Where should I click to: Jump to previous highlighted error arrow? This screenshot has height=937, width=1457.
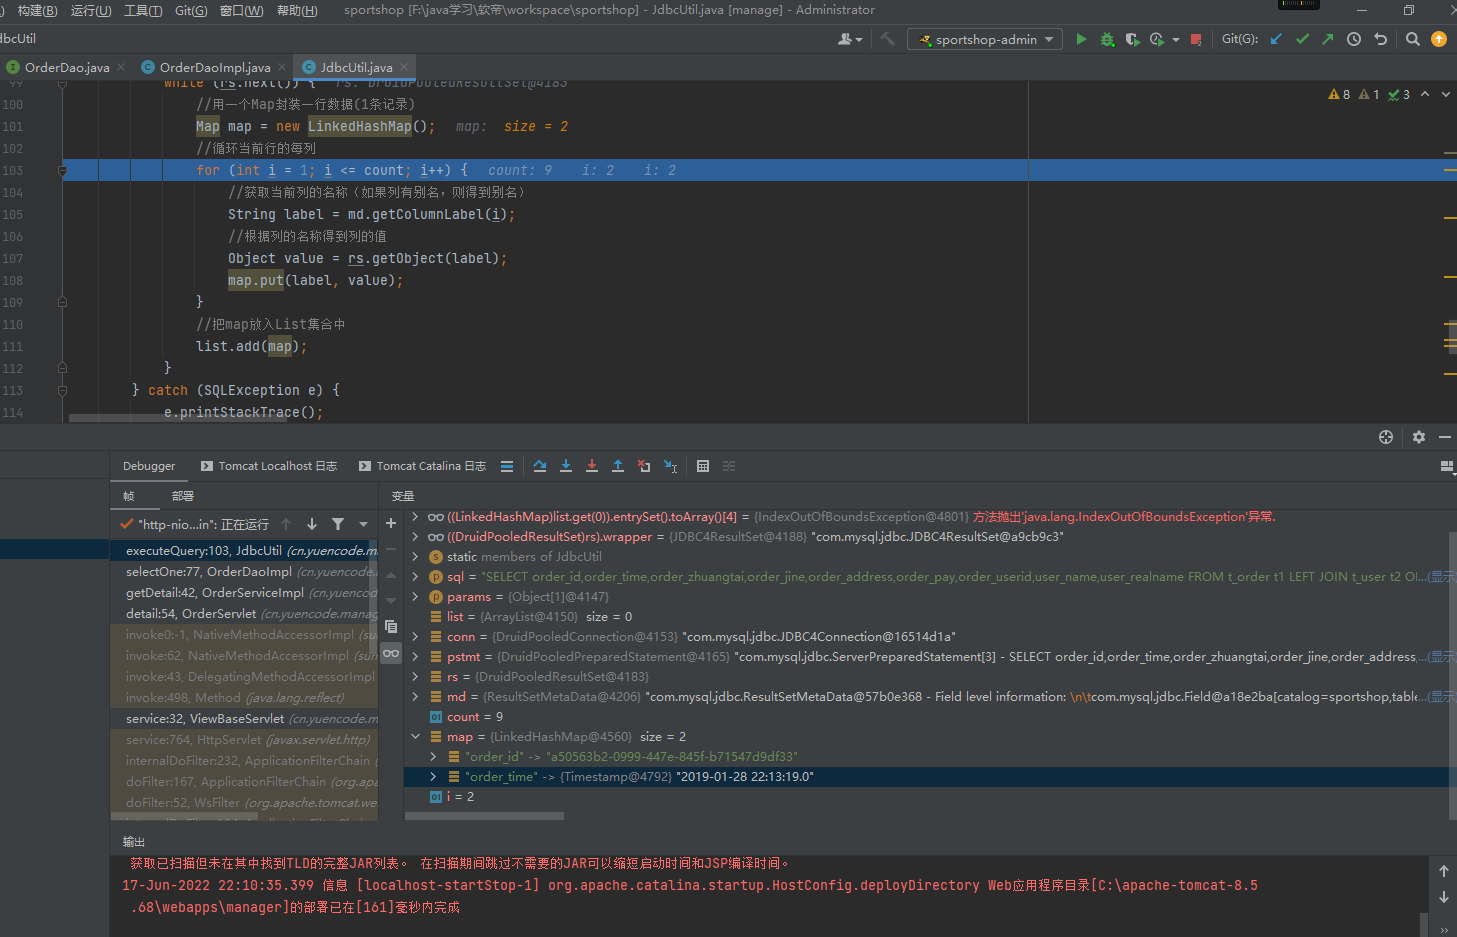click(x=1425, y=94)
